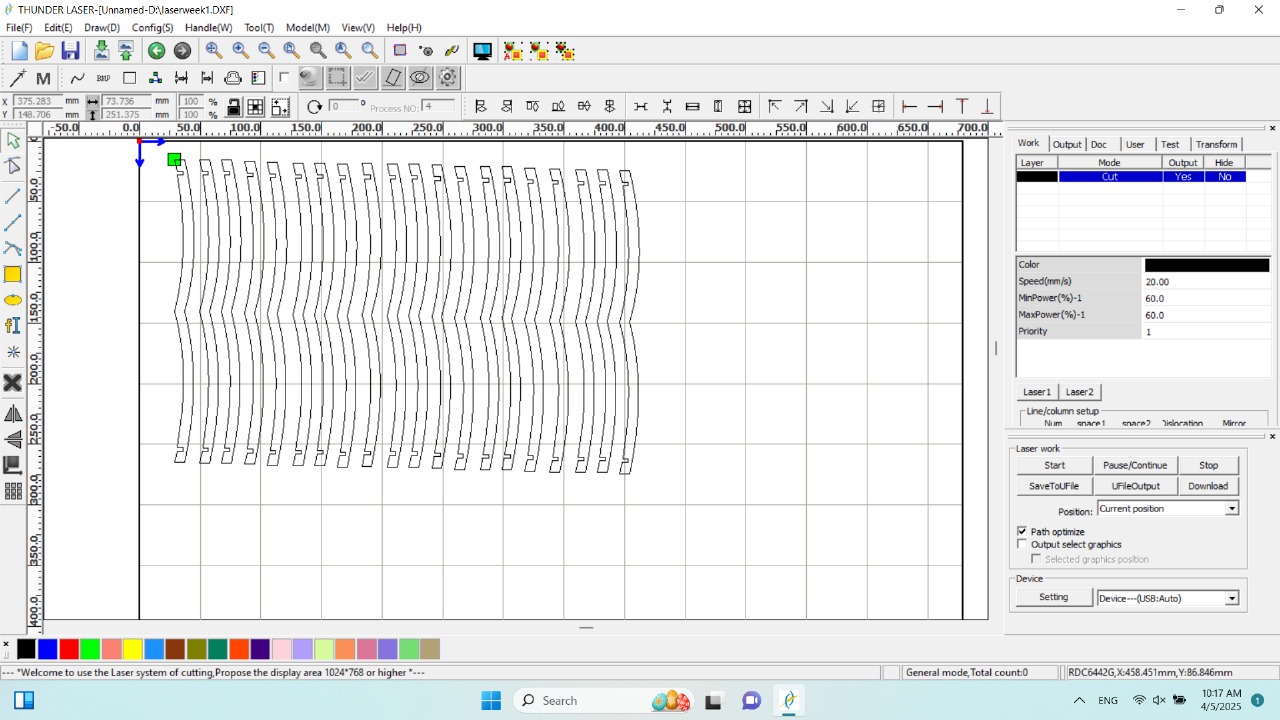This screenshot has width=1280, height=720.
Task: Open preview with the monitor icon
Action: [483, 50]
